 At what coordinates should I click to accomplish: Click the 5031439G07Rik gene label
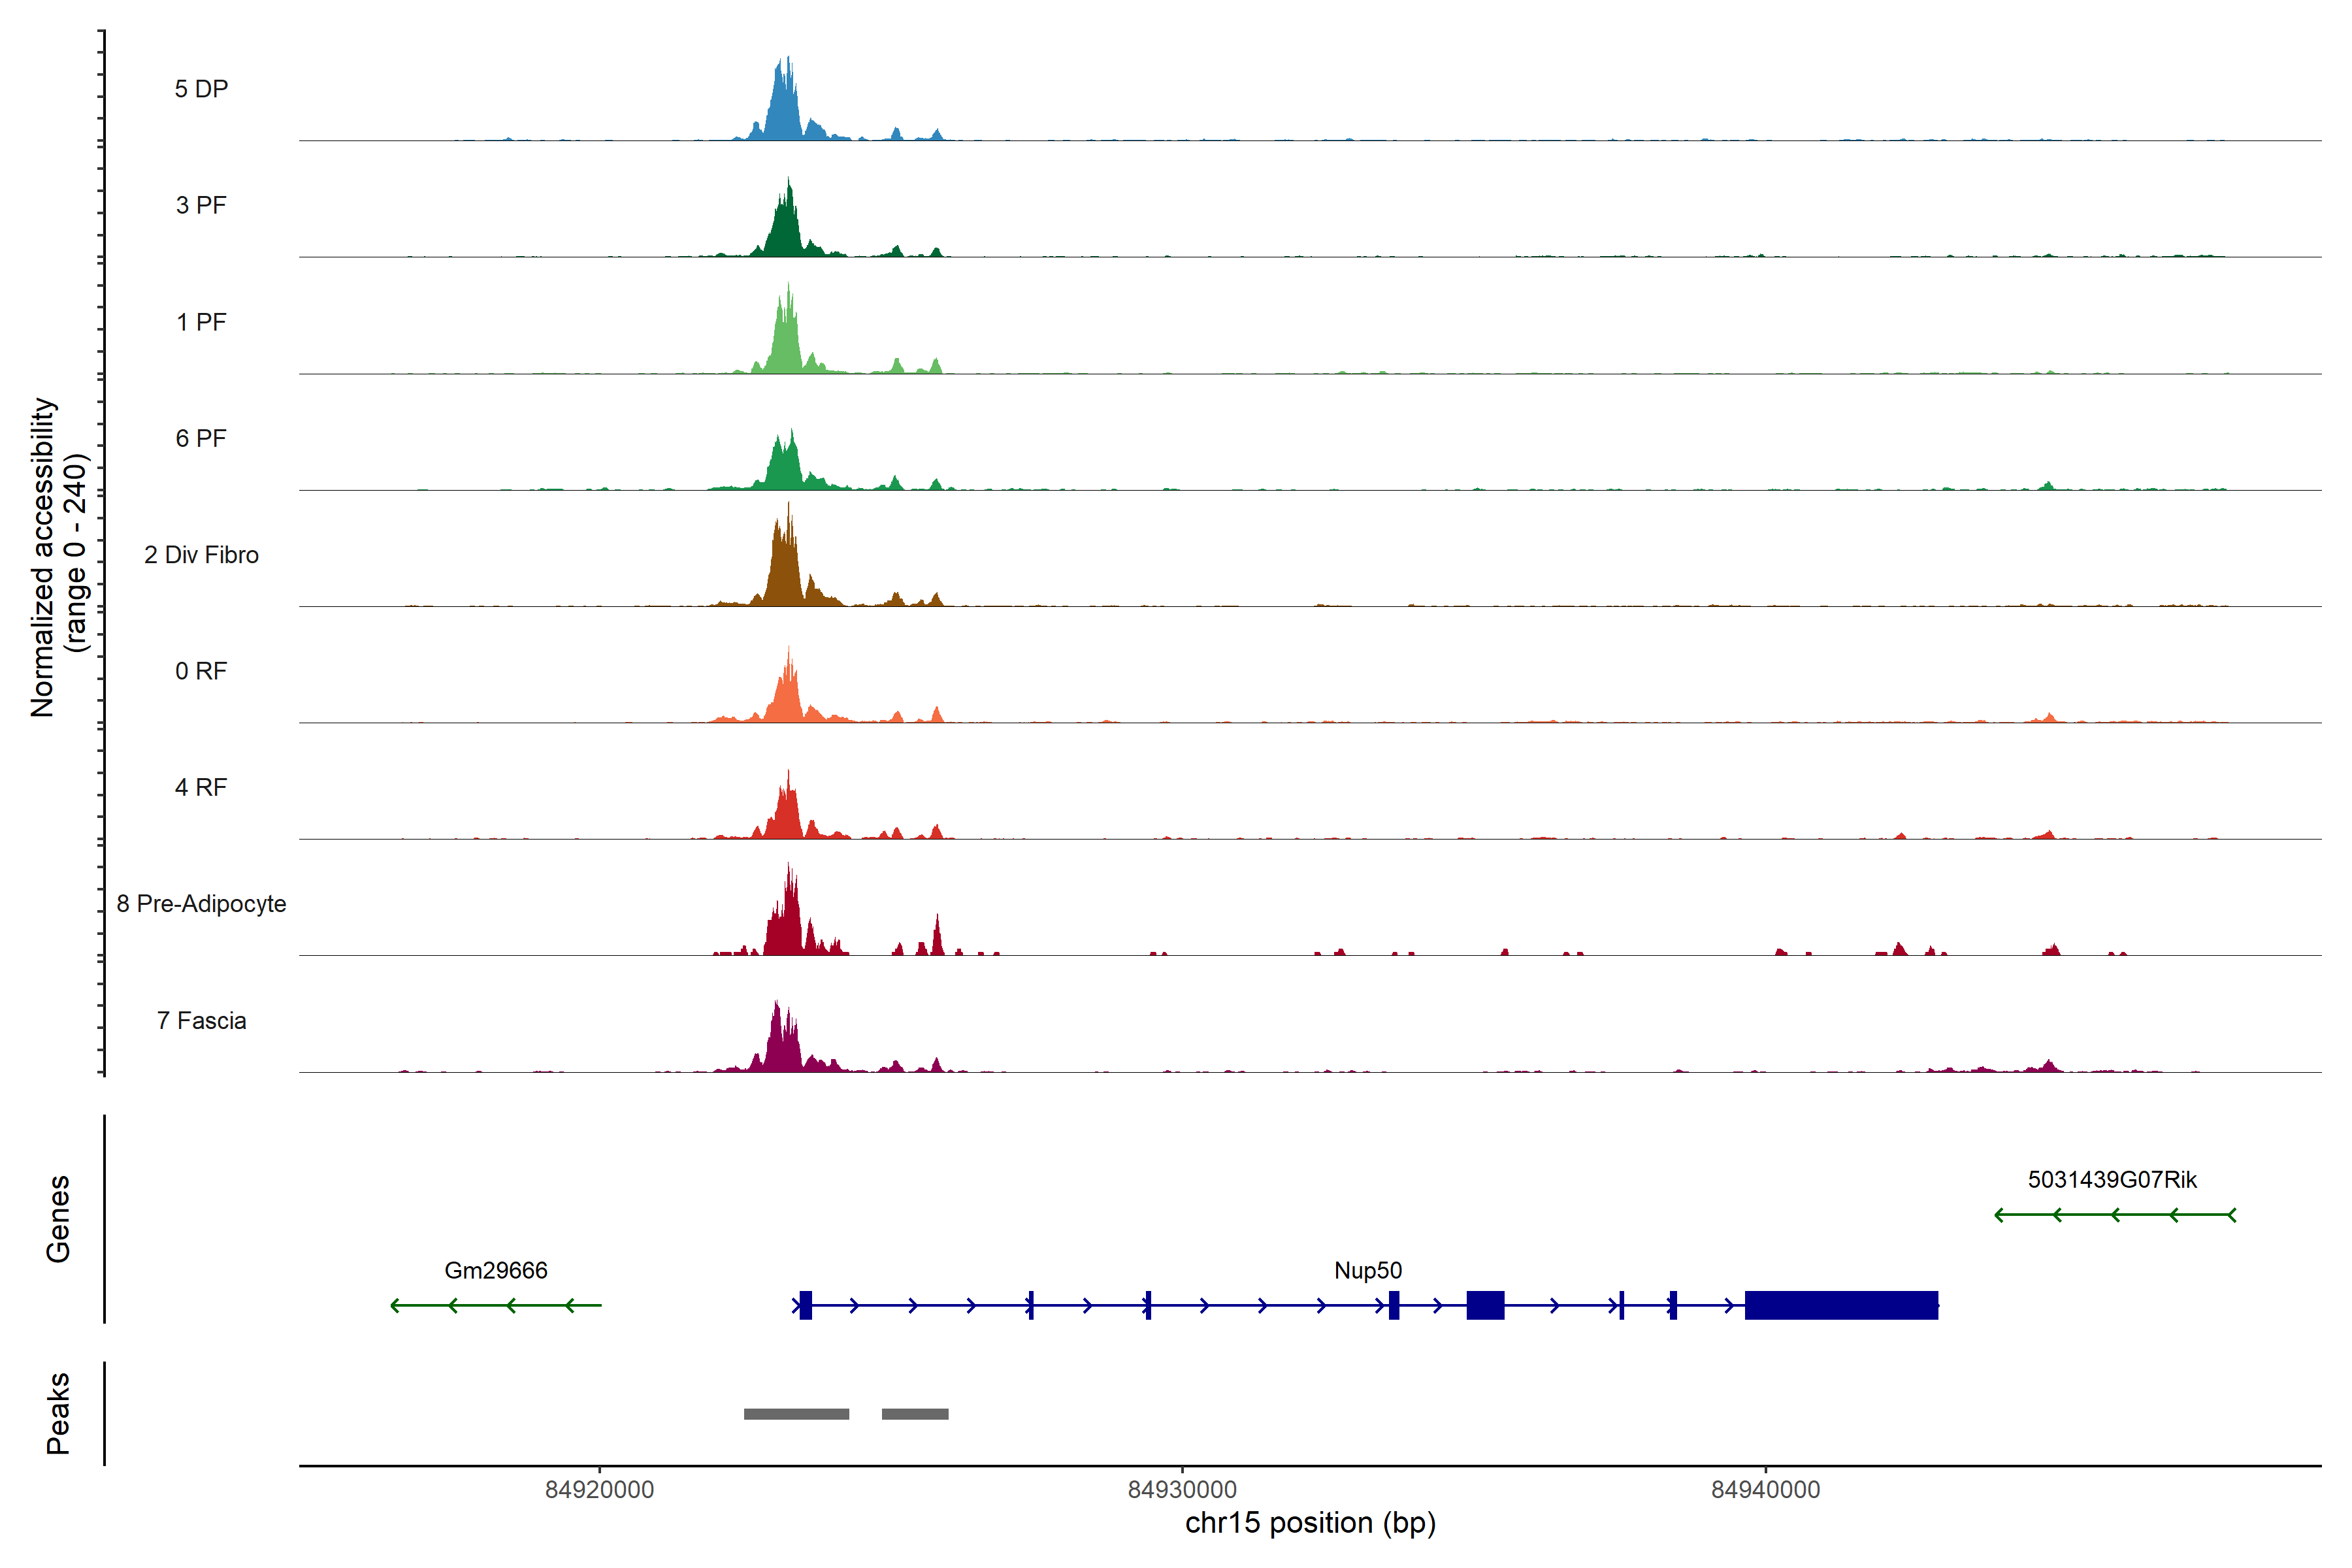point(2112,1179)
